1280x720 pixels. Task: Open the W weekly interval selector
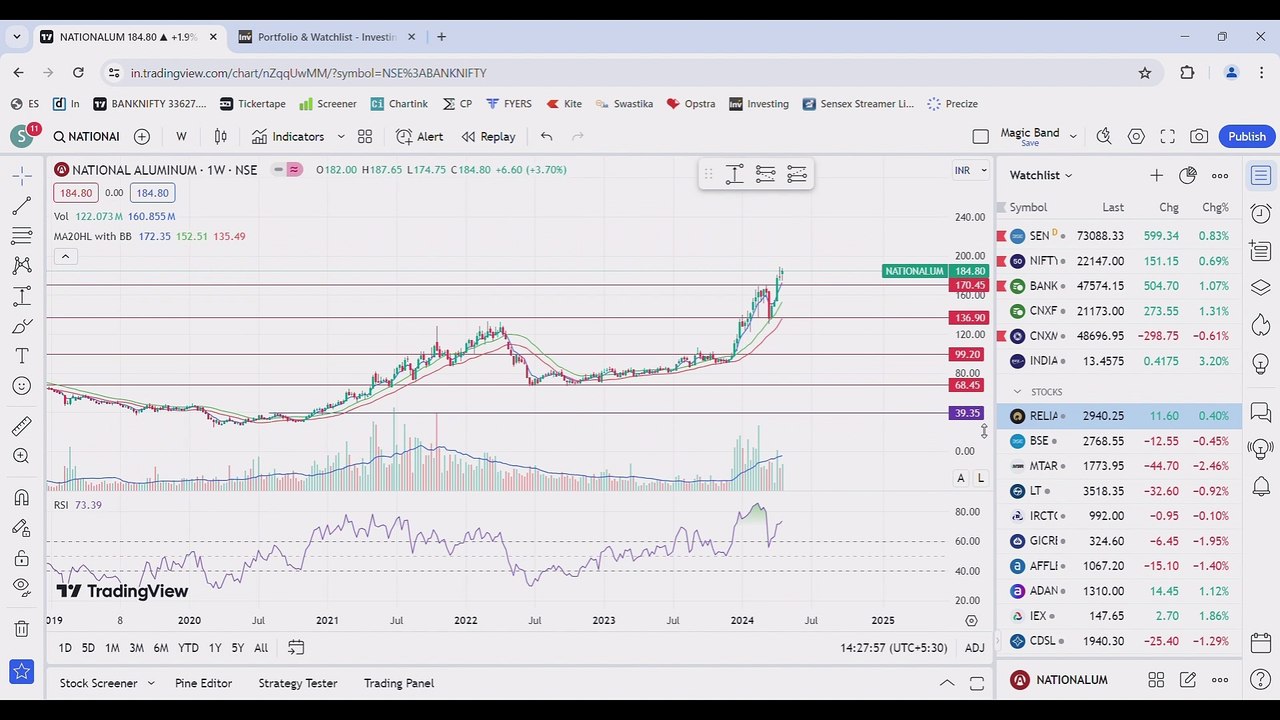[181, 136]
